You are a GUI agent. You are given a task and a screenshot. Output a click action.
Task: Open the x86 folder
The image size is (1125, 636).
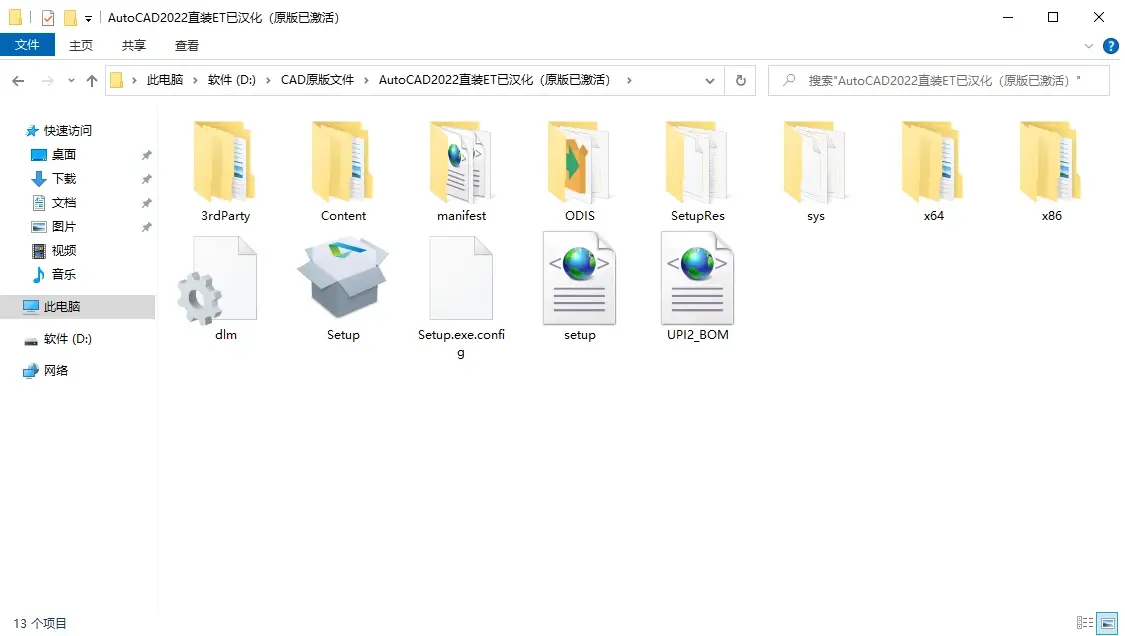1052,172
